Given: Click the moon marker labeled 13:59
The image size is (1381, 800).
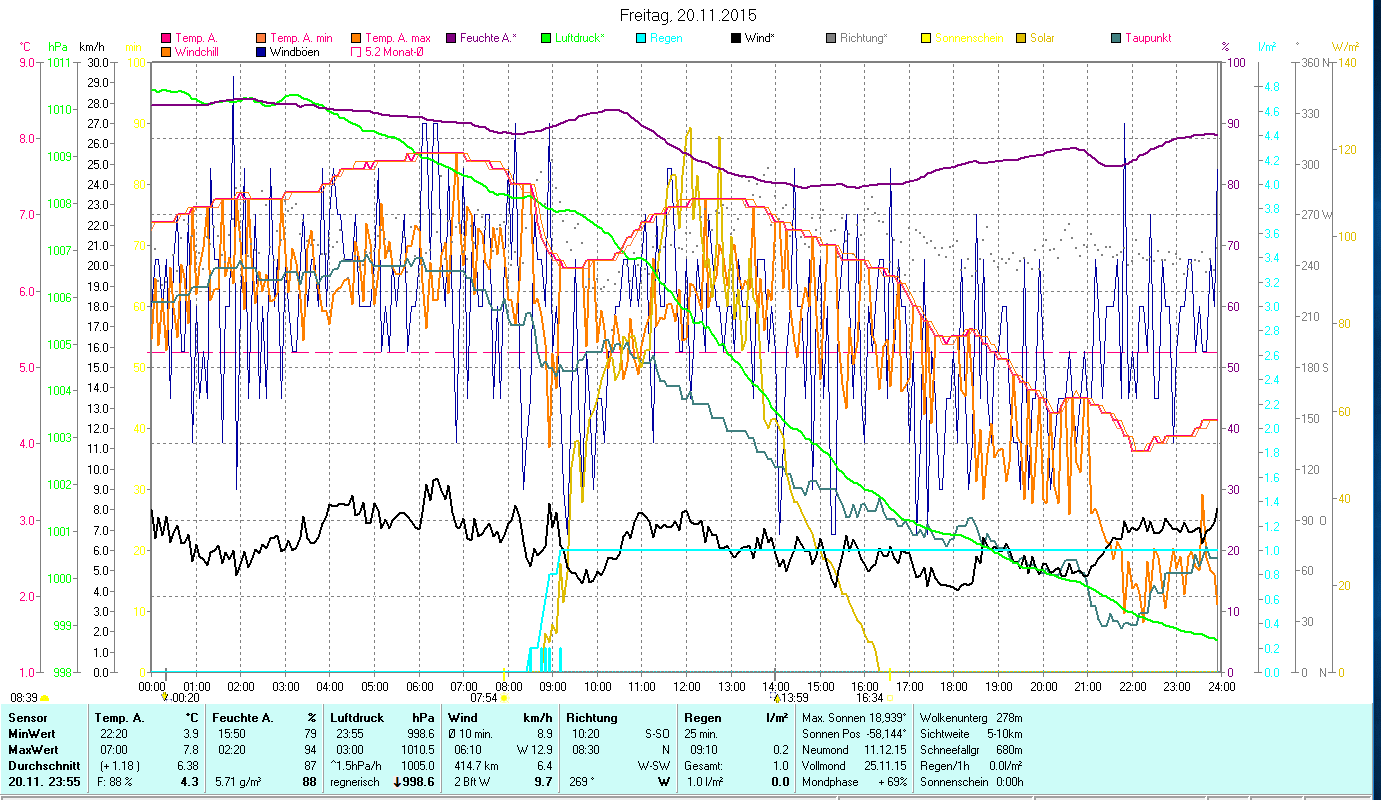Looking at the screenshot, I should coord(776,698).
